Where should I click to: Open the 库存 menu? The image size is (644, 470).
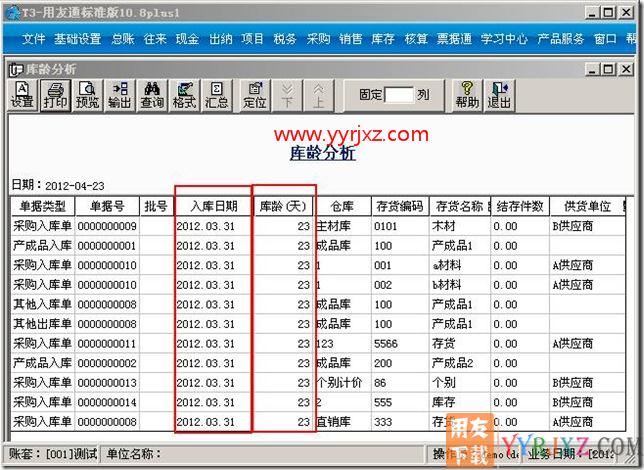click(x=383, y=39)
